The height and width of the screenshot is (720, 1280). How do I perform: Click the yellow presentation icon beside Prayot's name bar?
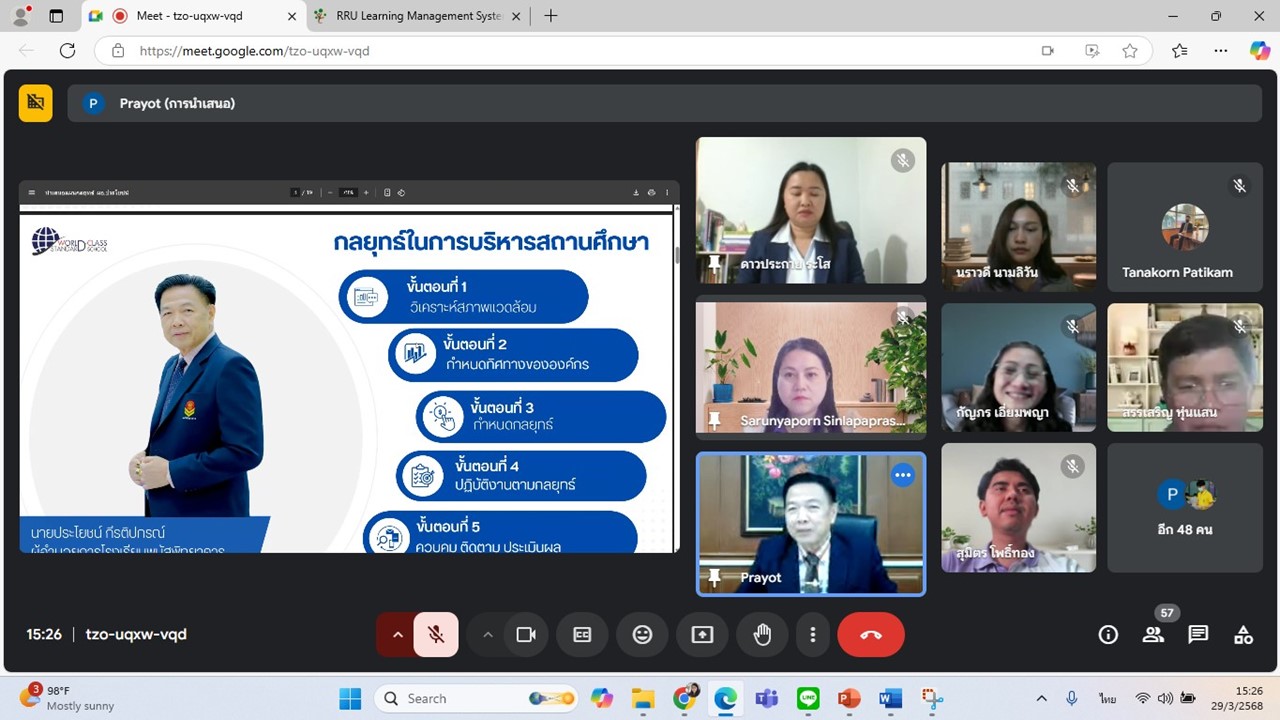pos(36,102)
